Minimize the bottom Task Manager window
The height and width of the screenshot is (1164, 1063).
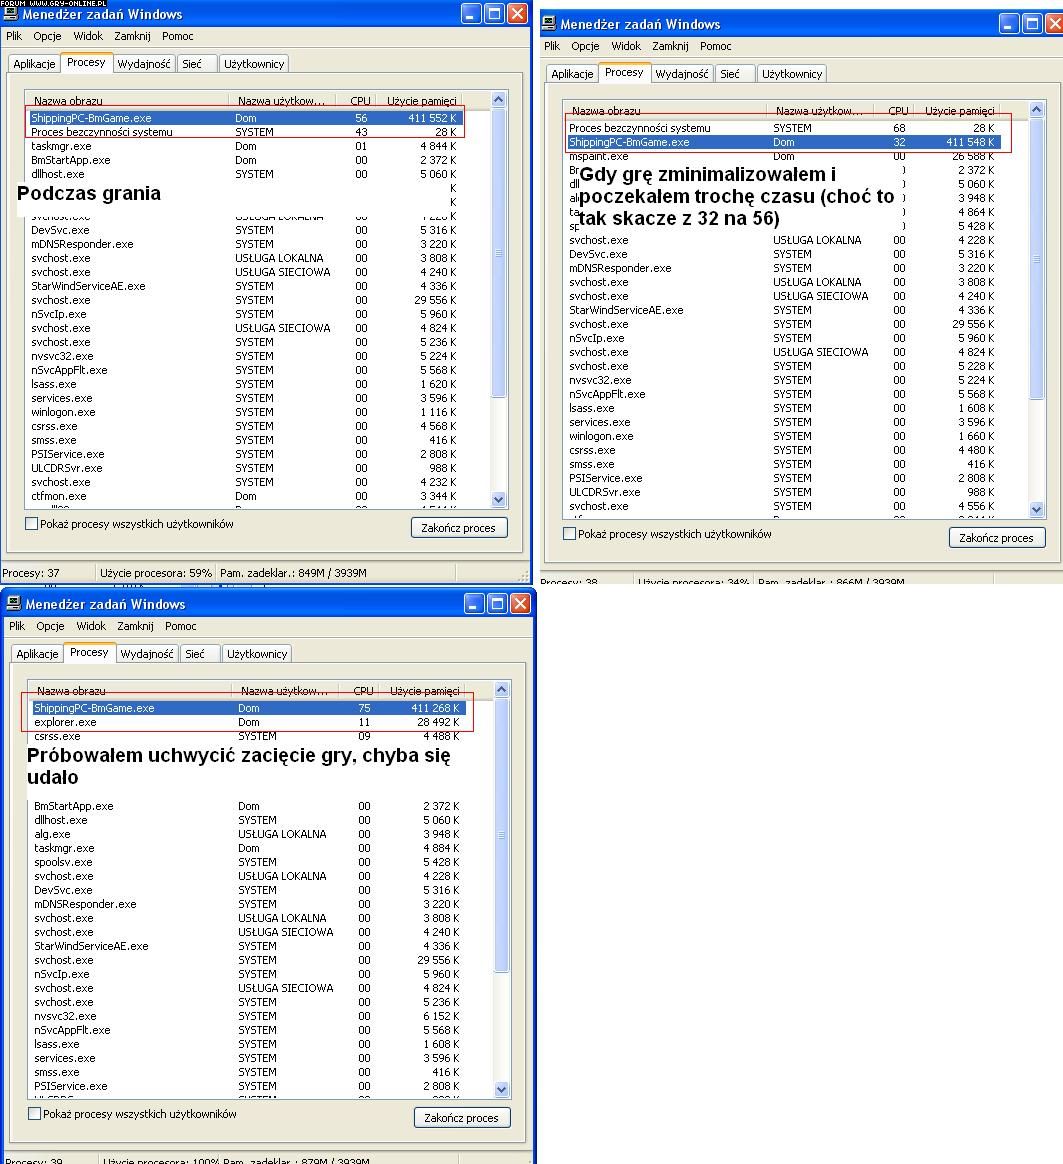[x=474, y=604]
